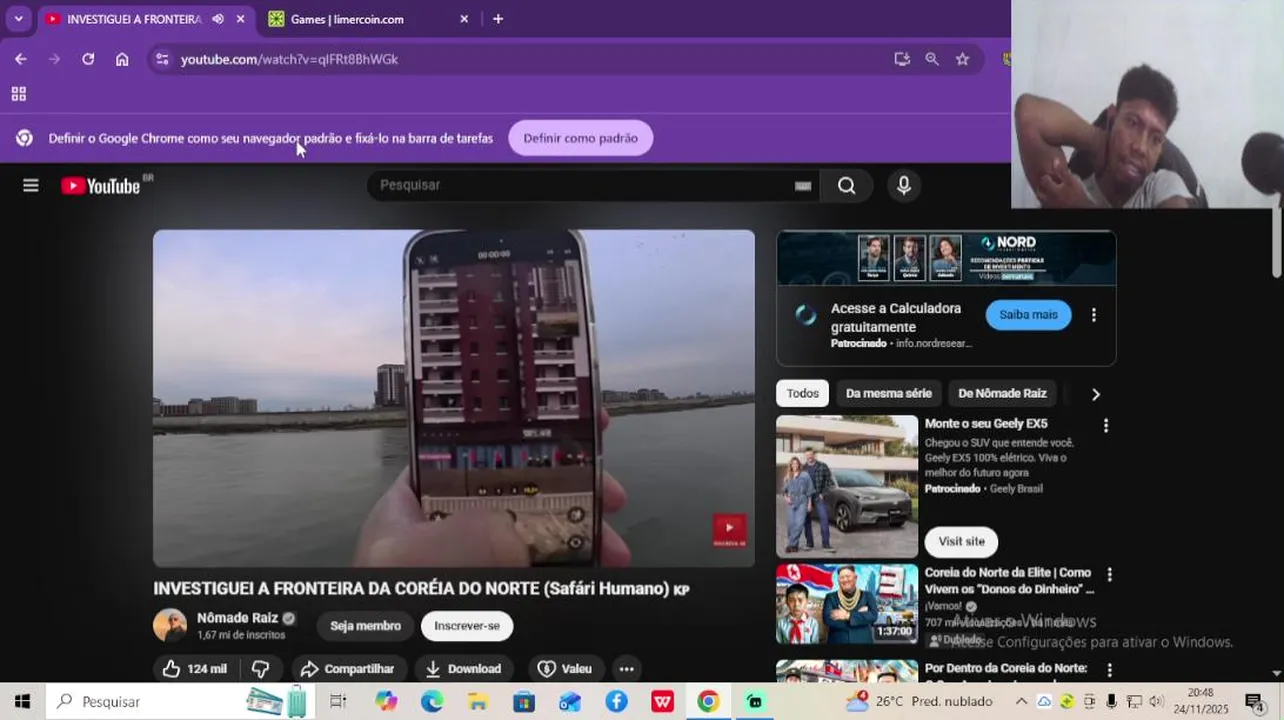Click the Nord investment banner image

946,258
